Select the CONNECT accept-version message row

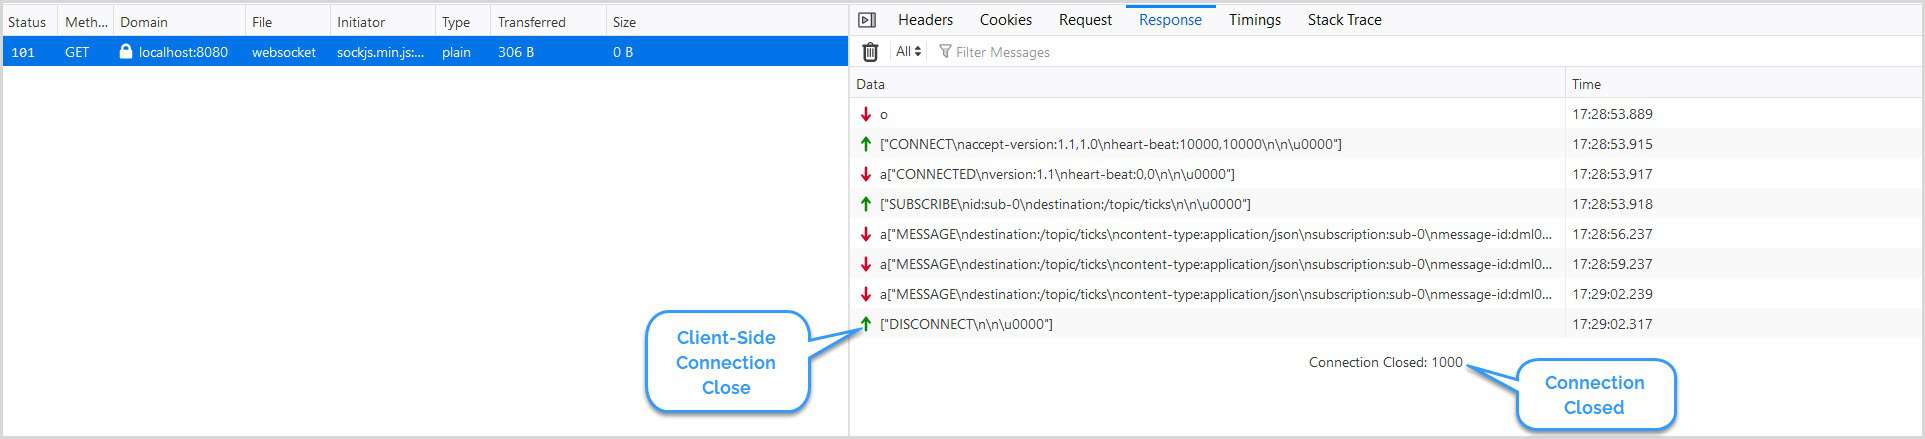tap(1110, 144)
